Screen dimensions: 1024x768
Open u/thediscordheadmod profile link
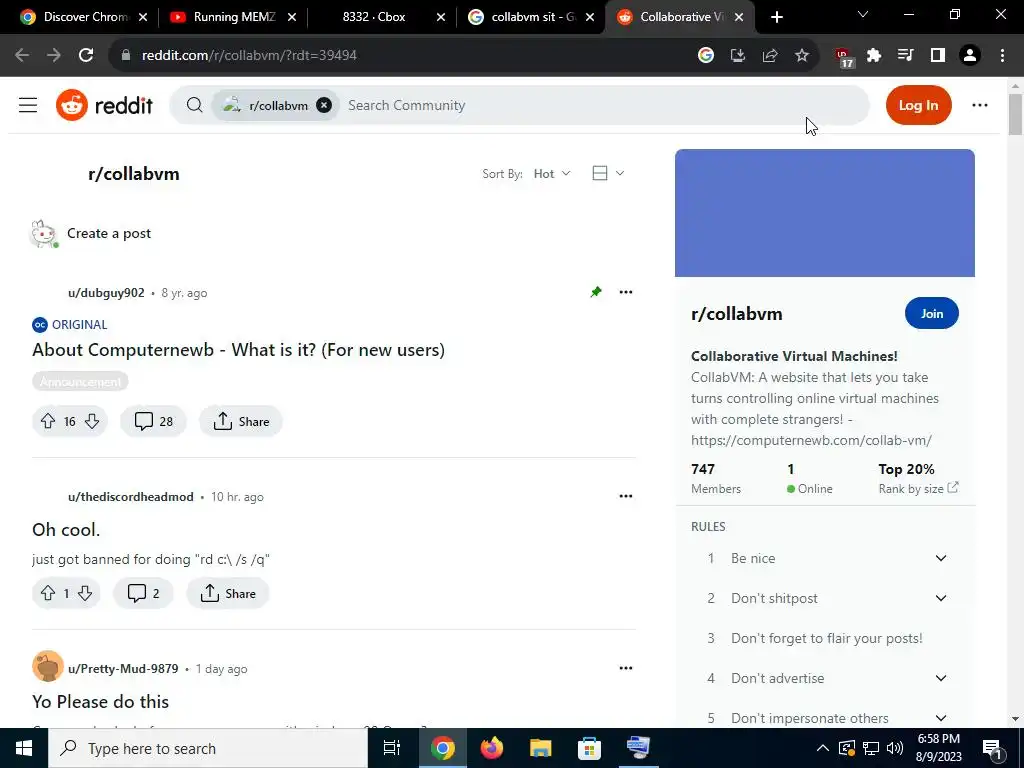pos(131,496)
